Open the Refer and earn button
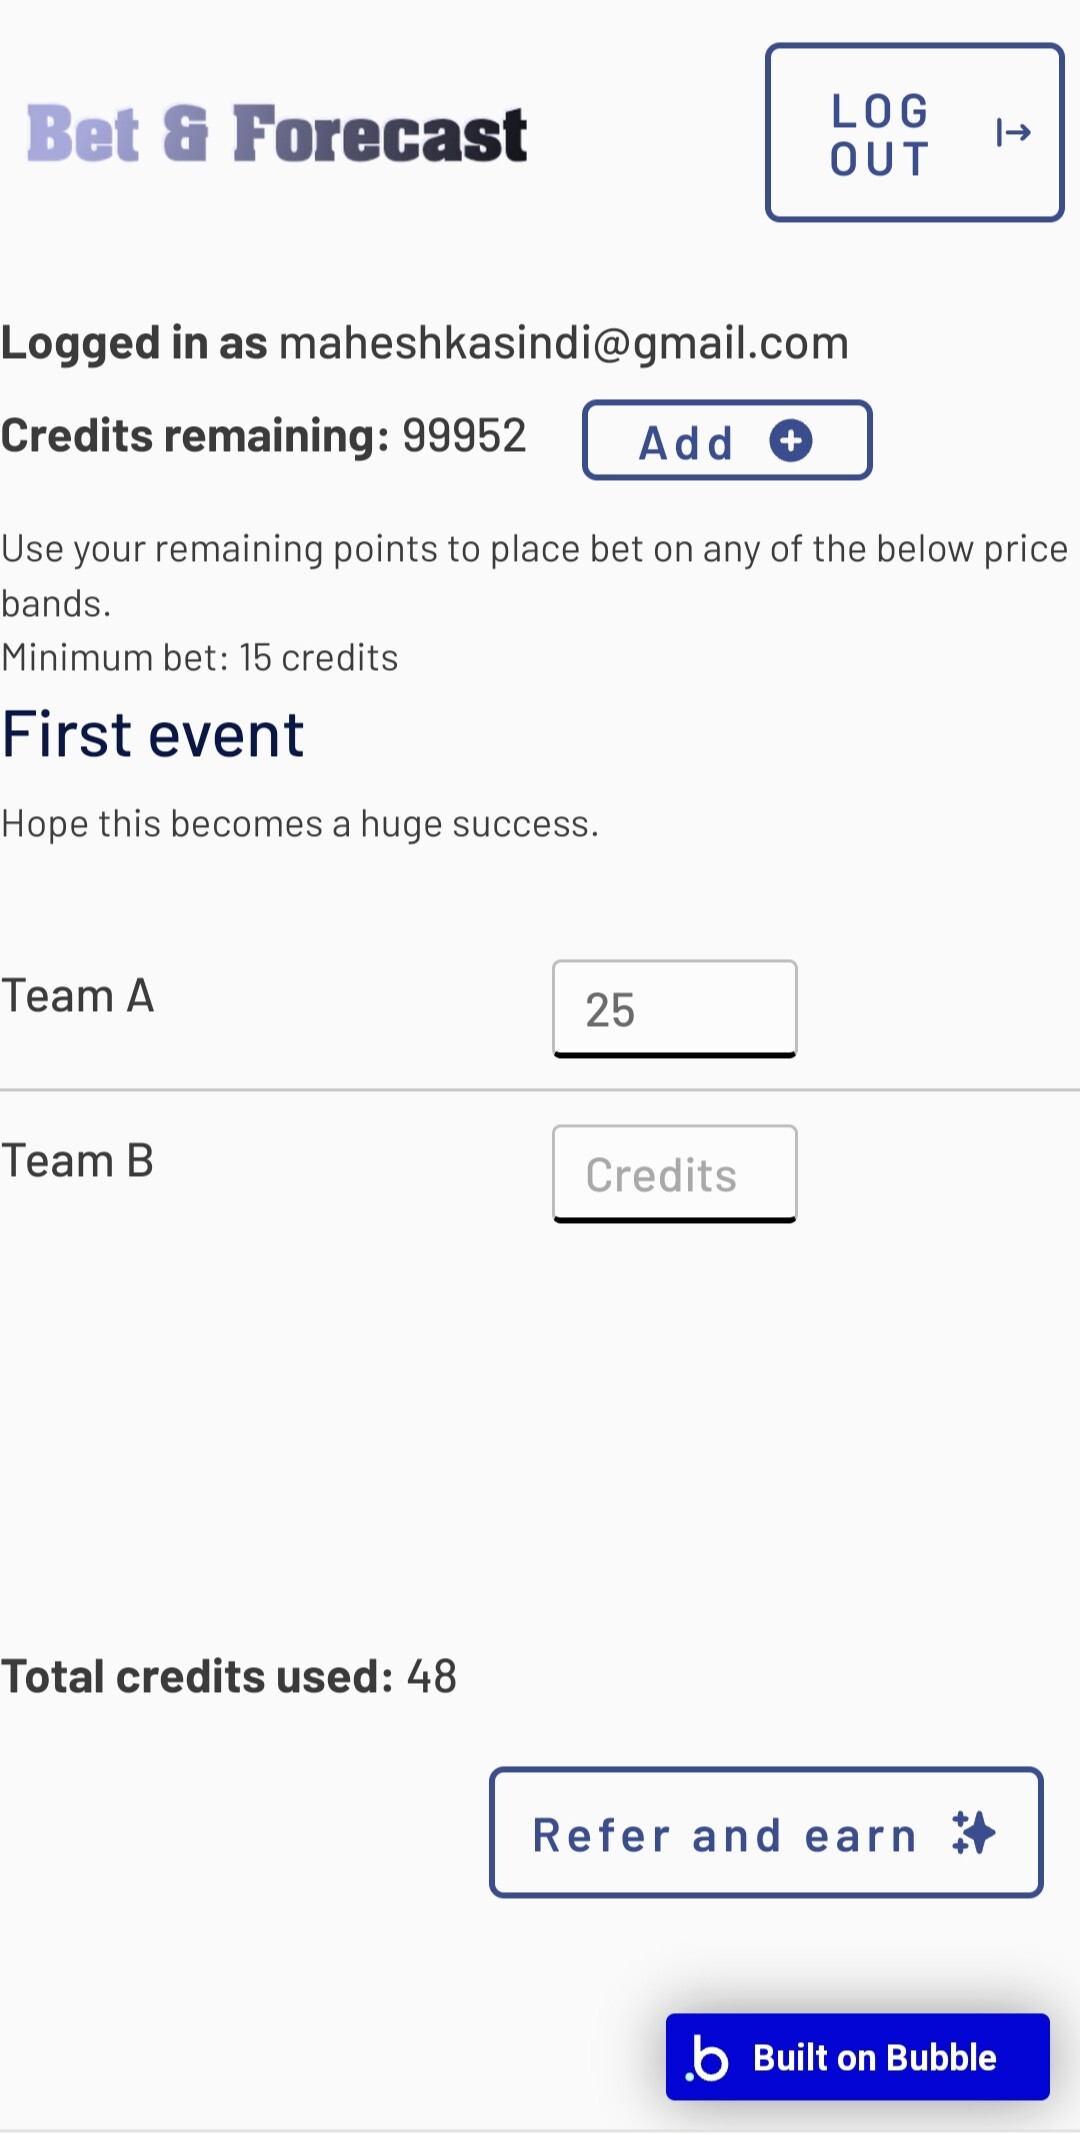Screen dimensions: 1080x2135 765,1832
